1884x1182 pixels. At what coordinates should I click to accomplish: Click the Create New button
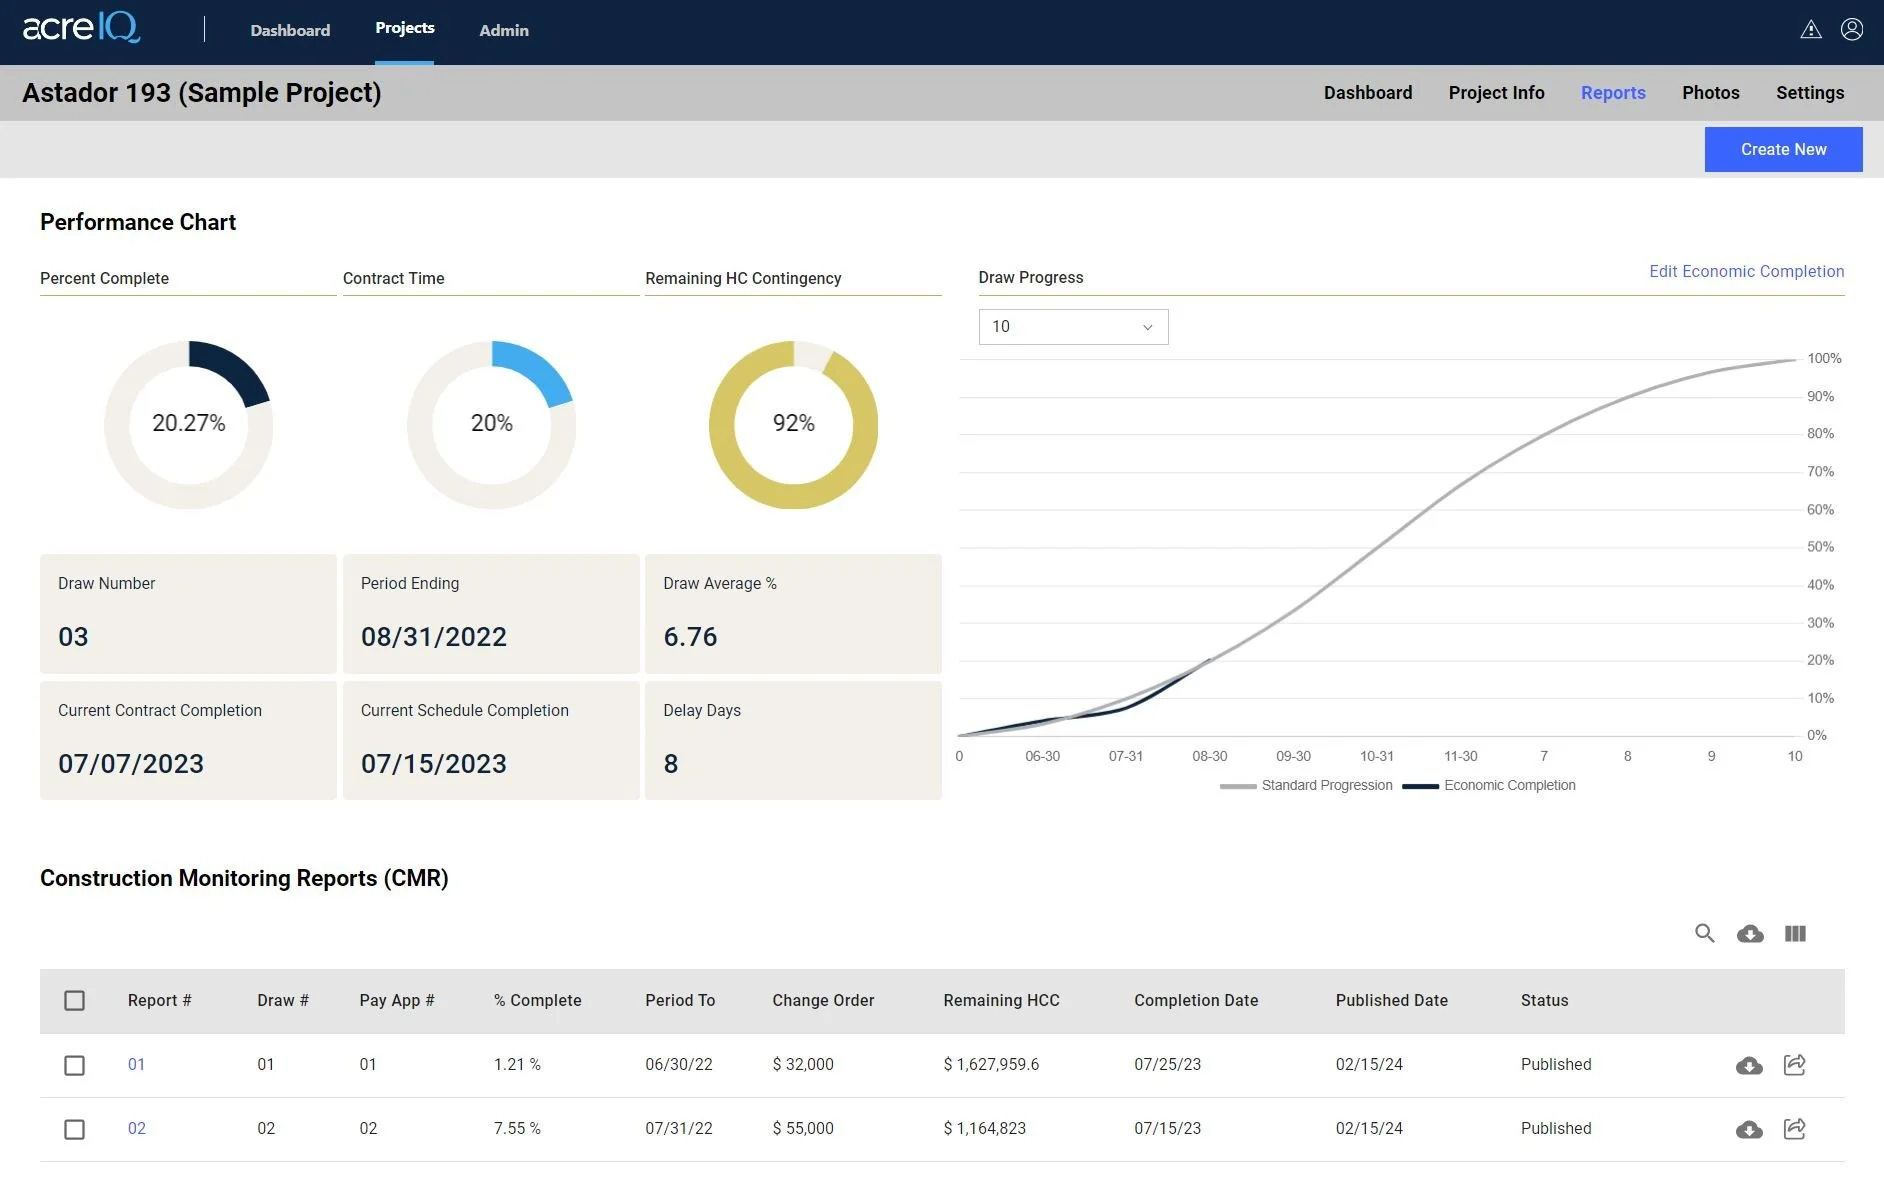coord(1783,149)
